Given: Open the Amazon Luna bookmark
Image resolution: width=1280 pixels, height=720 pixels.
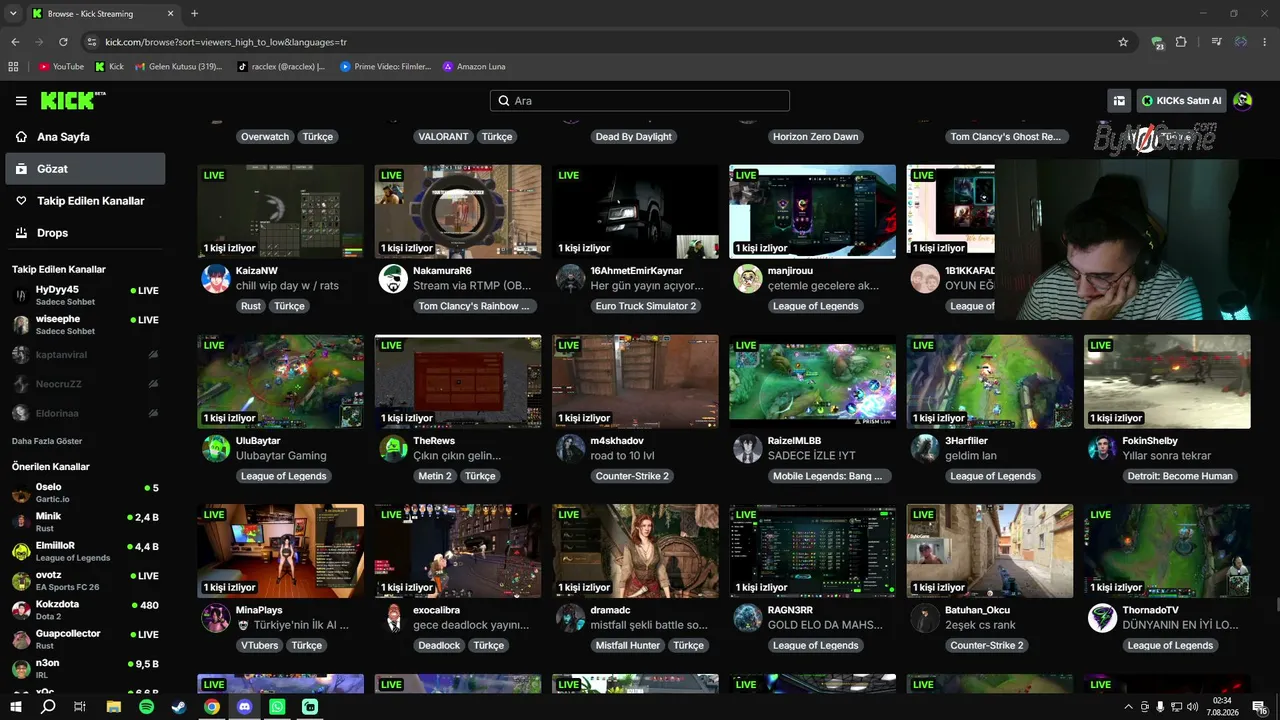Looking at the screenshot, I should pos(474,67).
